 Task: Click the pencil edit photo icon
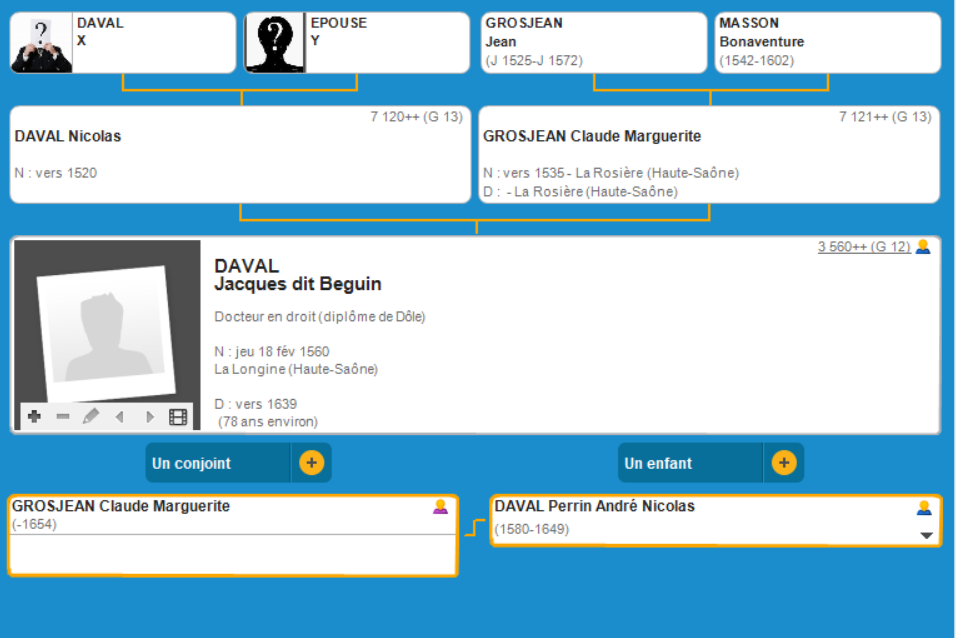91,417
